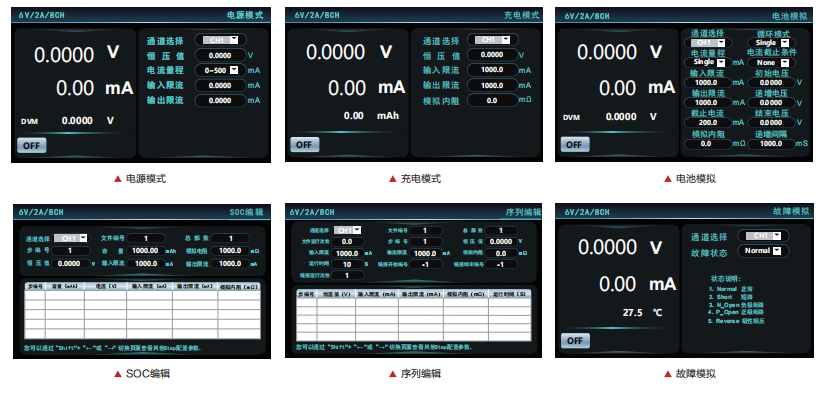Toggle the OFF button in 电源模式 panel
Viewport: 833px width, 396px height.
pyautogui.click(x=32, y=145)
